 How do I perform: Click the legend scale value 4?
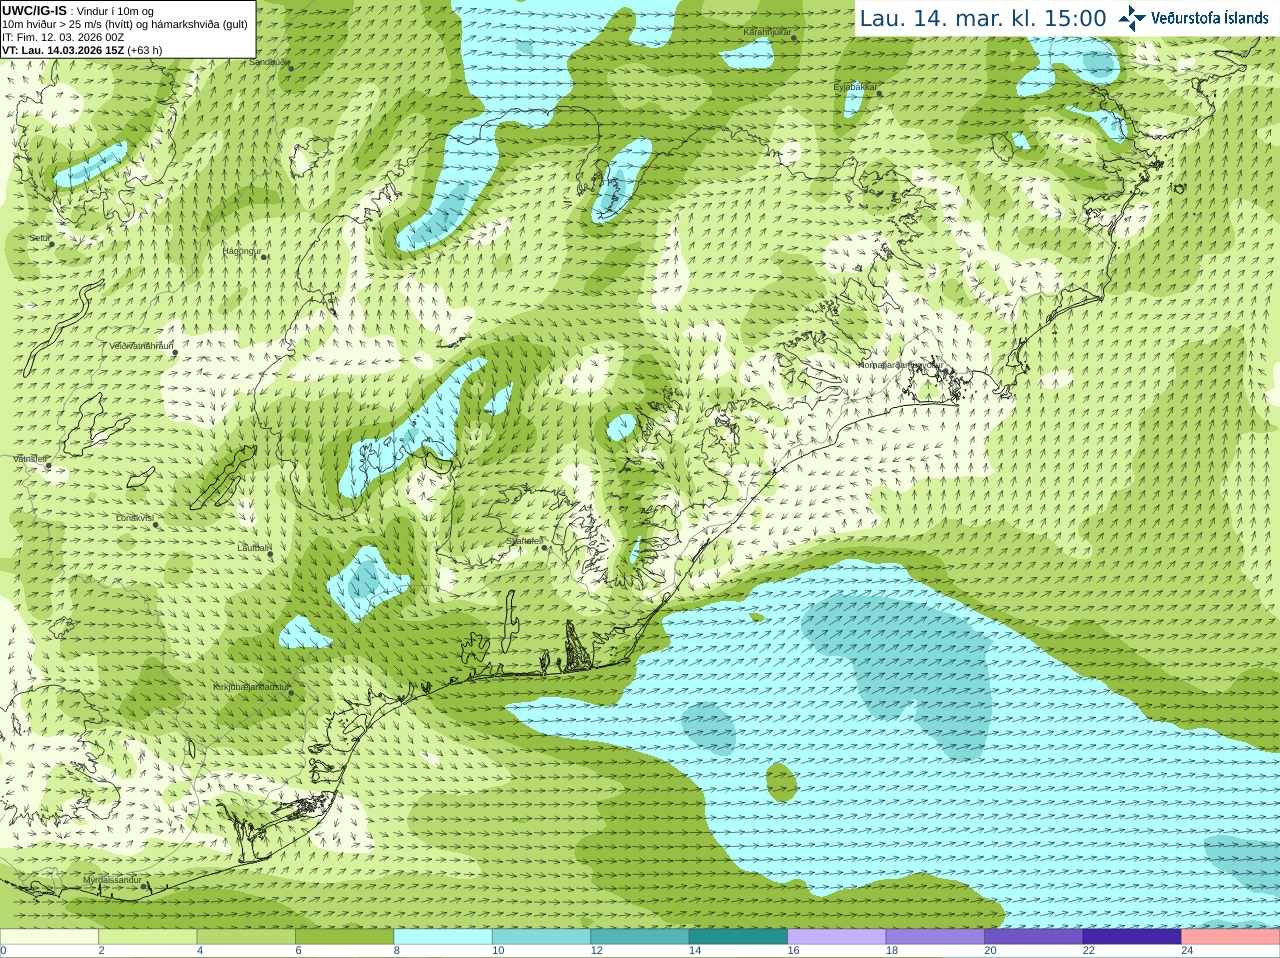(200, 951)
